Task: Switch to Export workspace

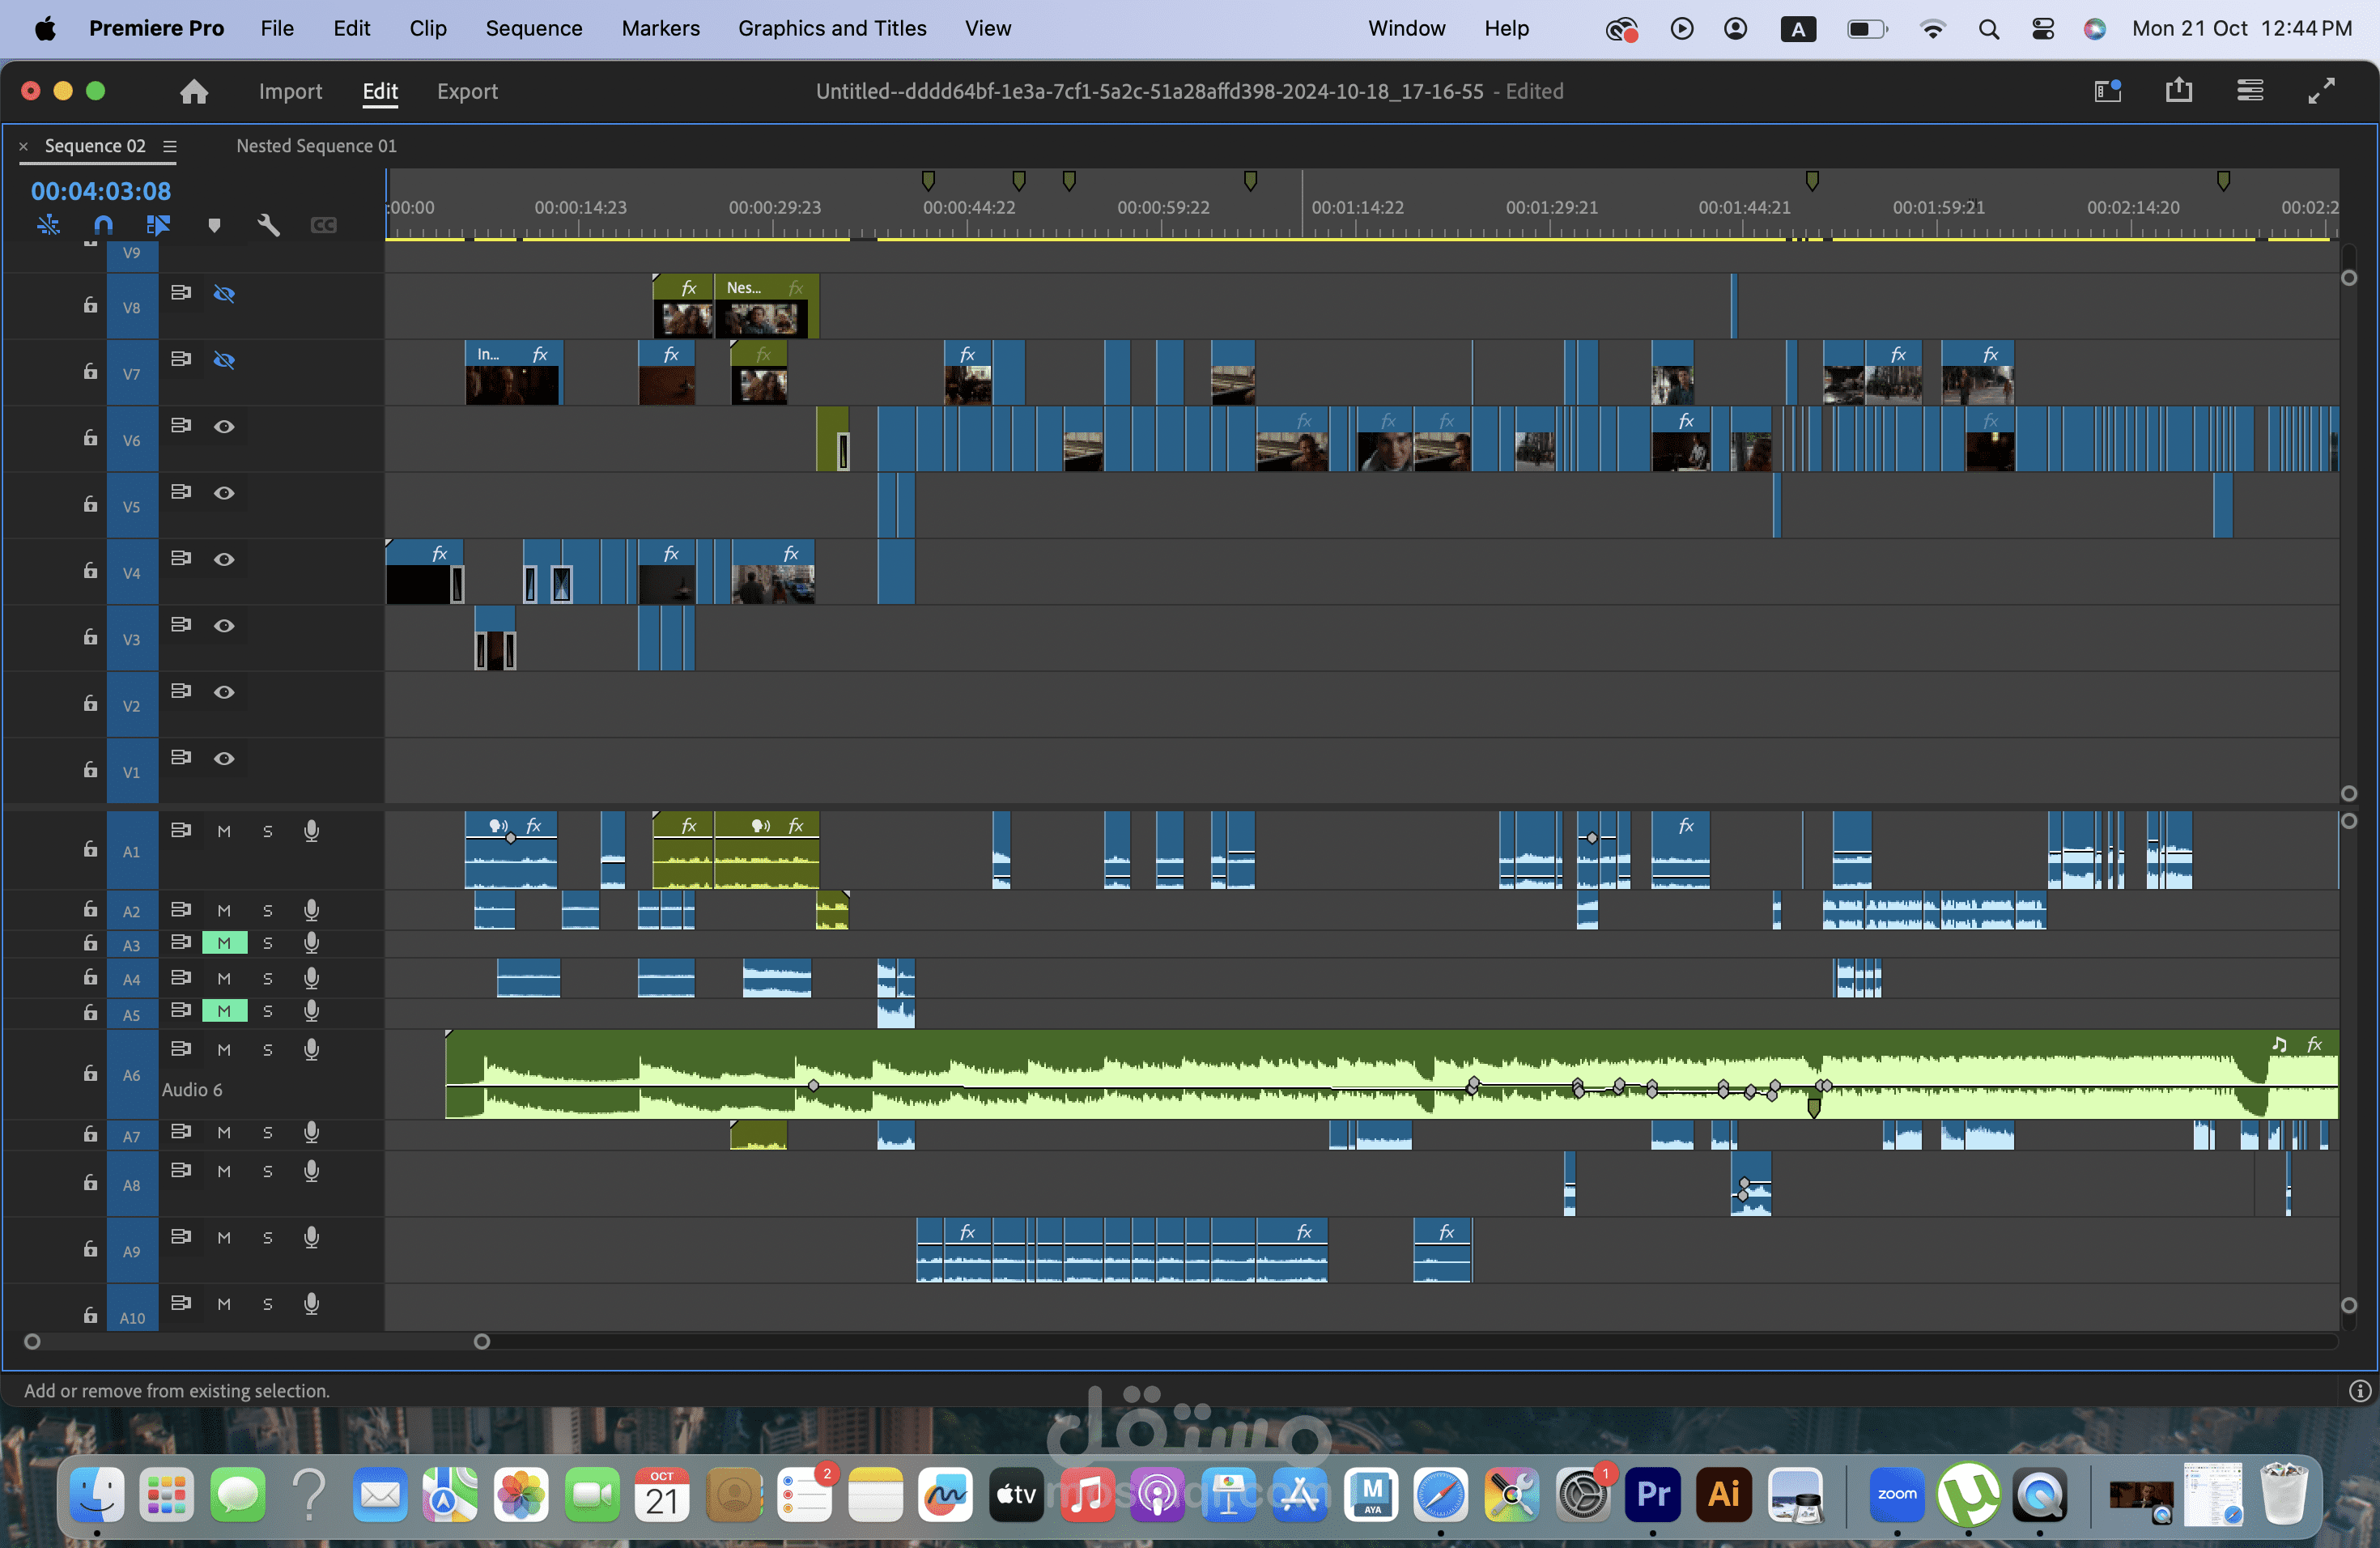Action: (467, 92)
